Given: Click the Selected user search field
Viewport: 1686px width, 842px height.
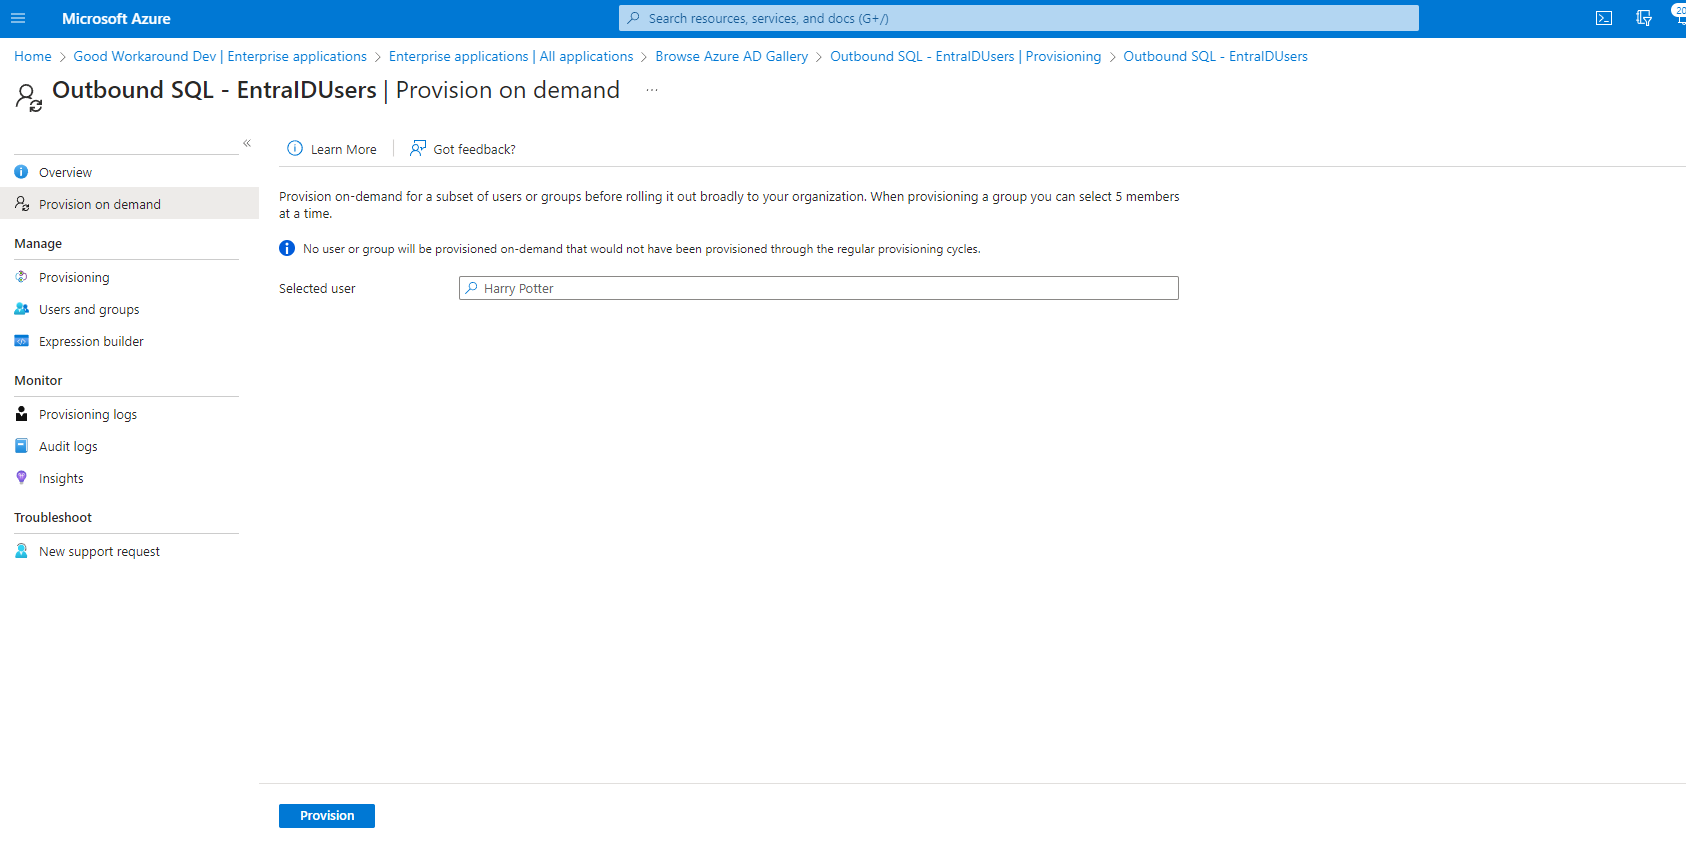Looking at the screenshot, I should (x=818, y=288).
